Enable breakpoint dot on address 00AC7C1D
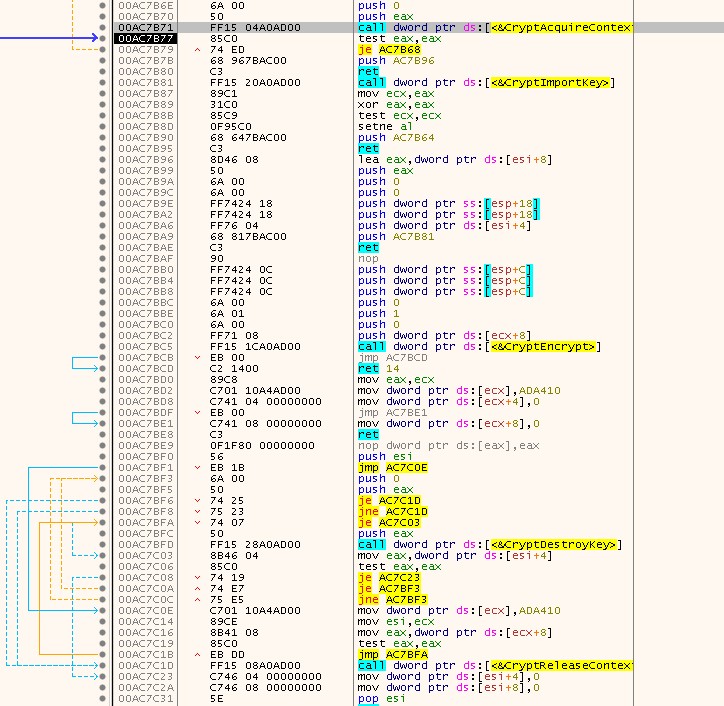The image size is (724, 706). pyautogui.click(x=104, y=665)
